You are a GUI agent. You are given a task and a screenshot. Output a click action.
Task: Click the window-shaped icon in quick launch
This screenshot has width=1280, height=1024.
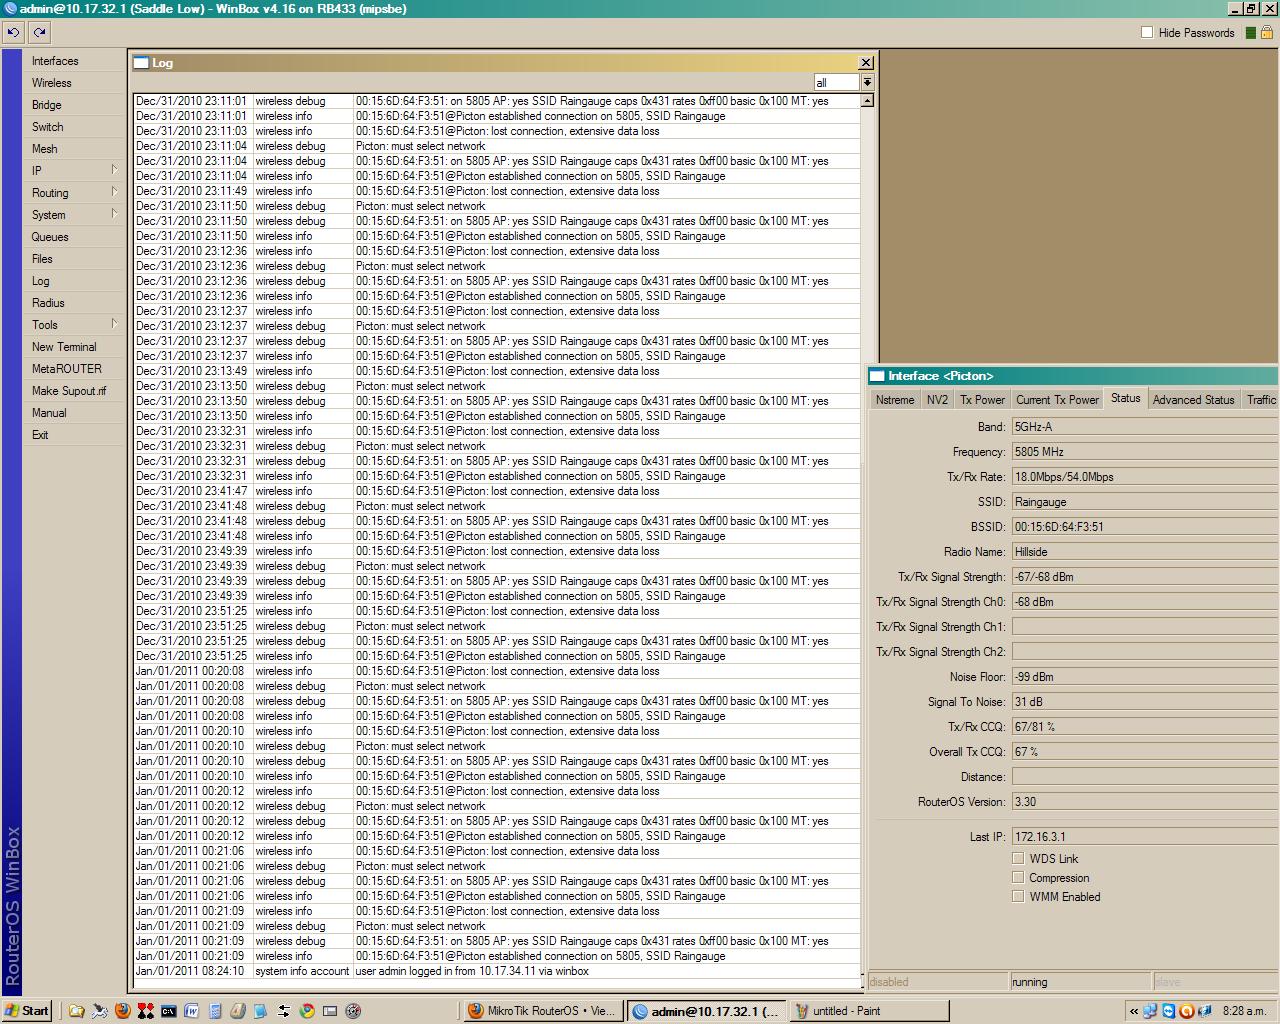coord(330,1011)
